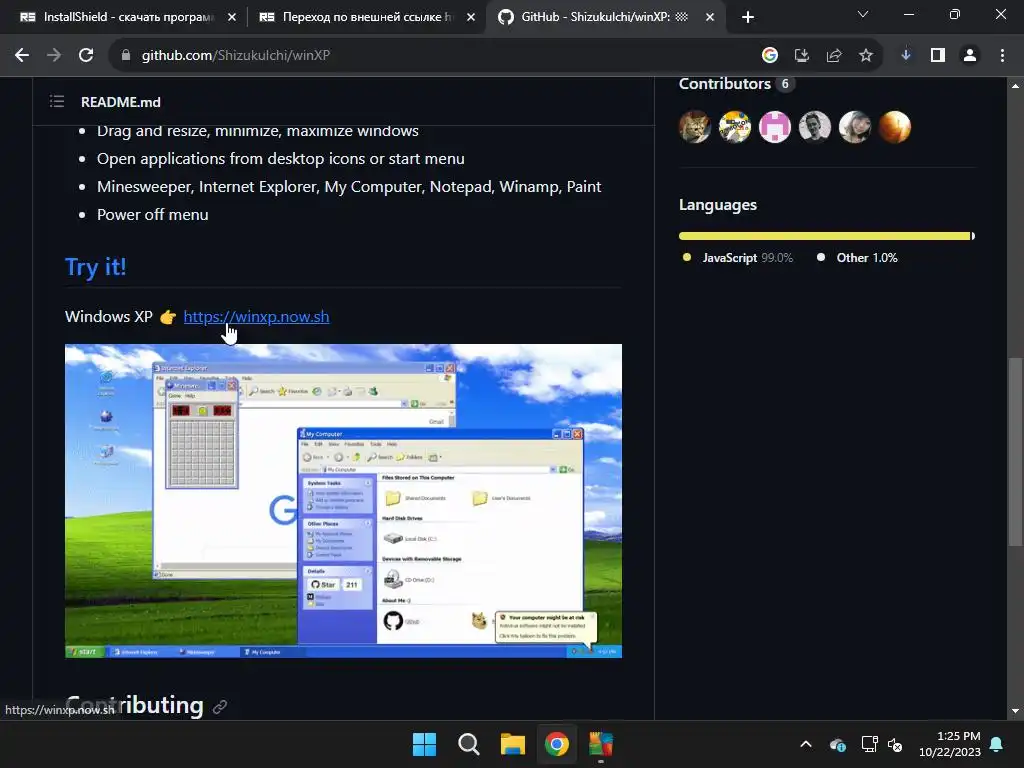
Task: Open the tab search chevron
Action: [863, 14]
